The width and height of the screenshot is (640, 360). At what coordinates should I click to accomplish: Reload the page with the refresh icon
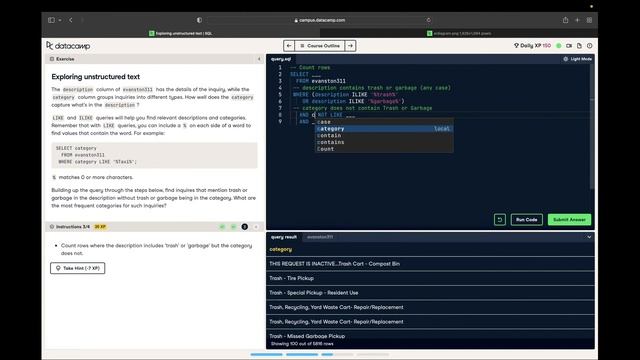pos(428,20)
